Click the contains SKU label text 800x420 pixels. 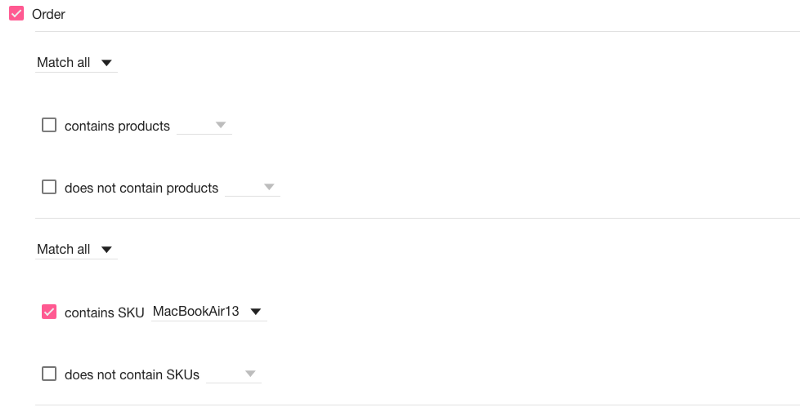coord(104,313)
